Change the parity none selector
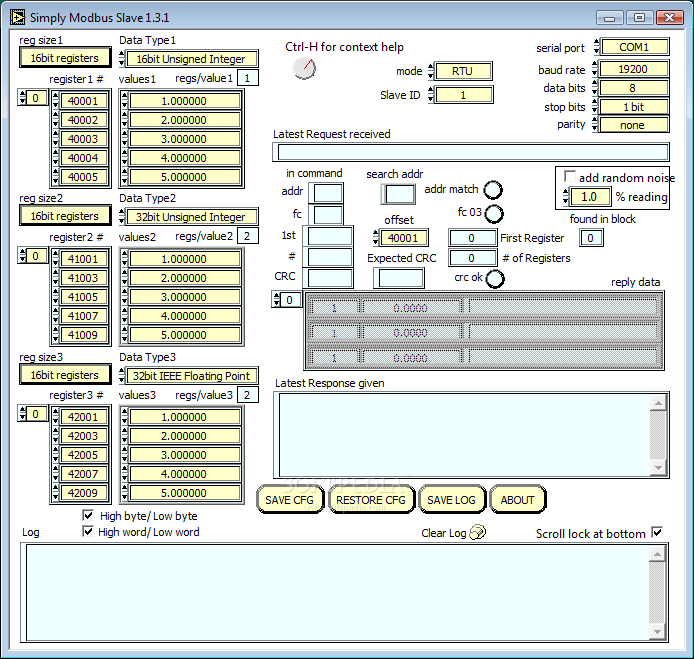The width and height of the screenshot is (694, 659). 633,125
